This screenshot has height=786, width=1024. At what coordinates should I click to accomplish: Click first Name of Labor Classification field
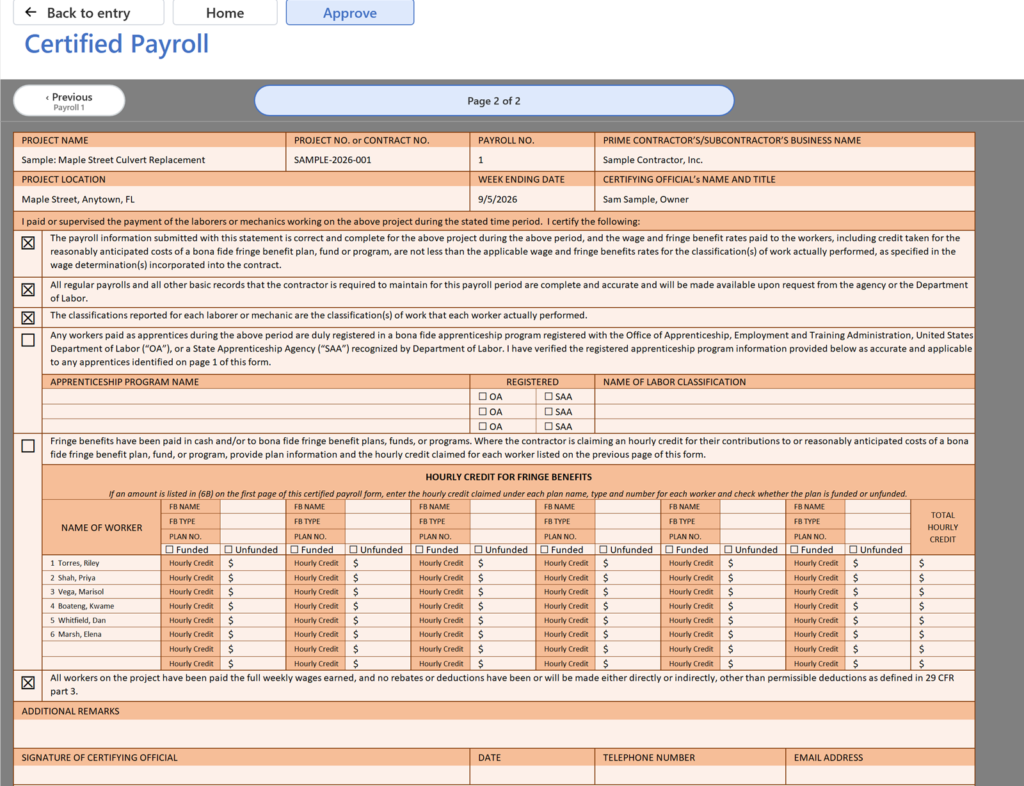coord(784,396)
